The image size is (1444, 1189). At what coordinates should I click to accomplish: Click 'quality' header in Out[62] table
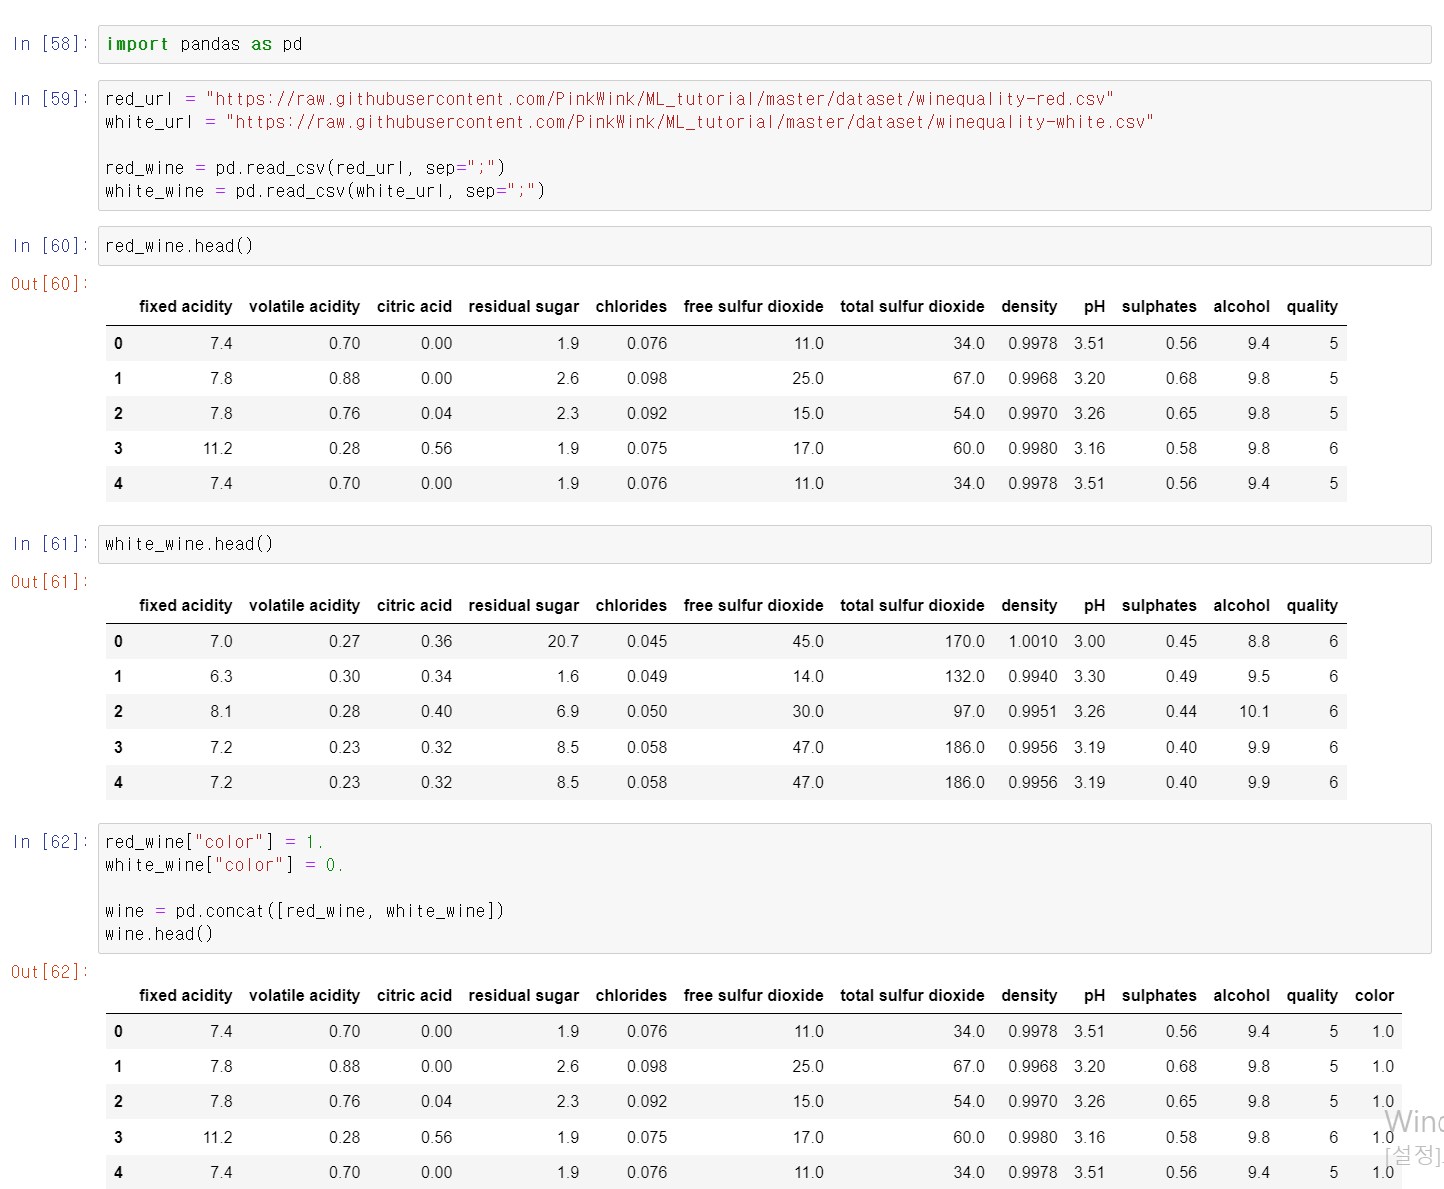pos(1312,996)
